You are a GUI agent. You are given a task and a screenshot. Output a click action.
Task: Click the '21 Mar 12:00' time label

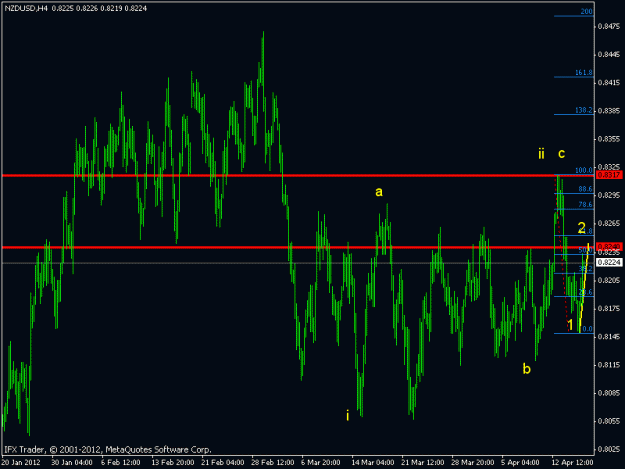[423, 463]
